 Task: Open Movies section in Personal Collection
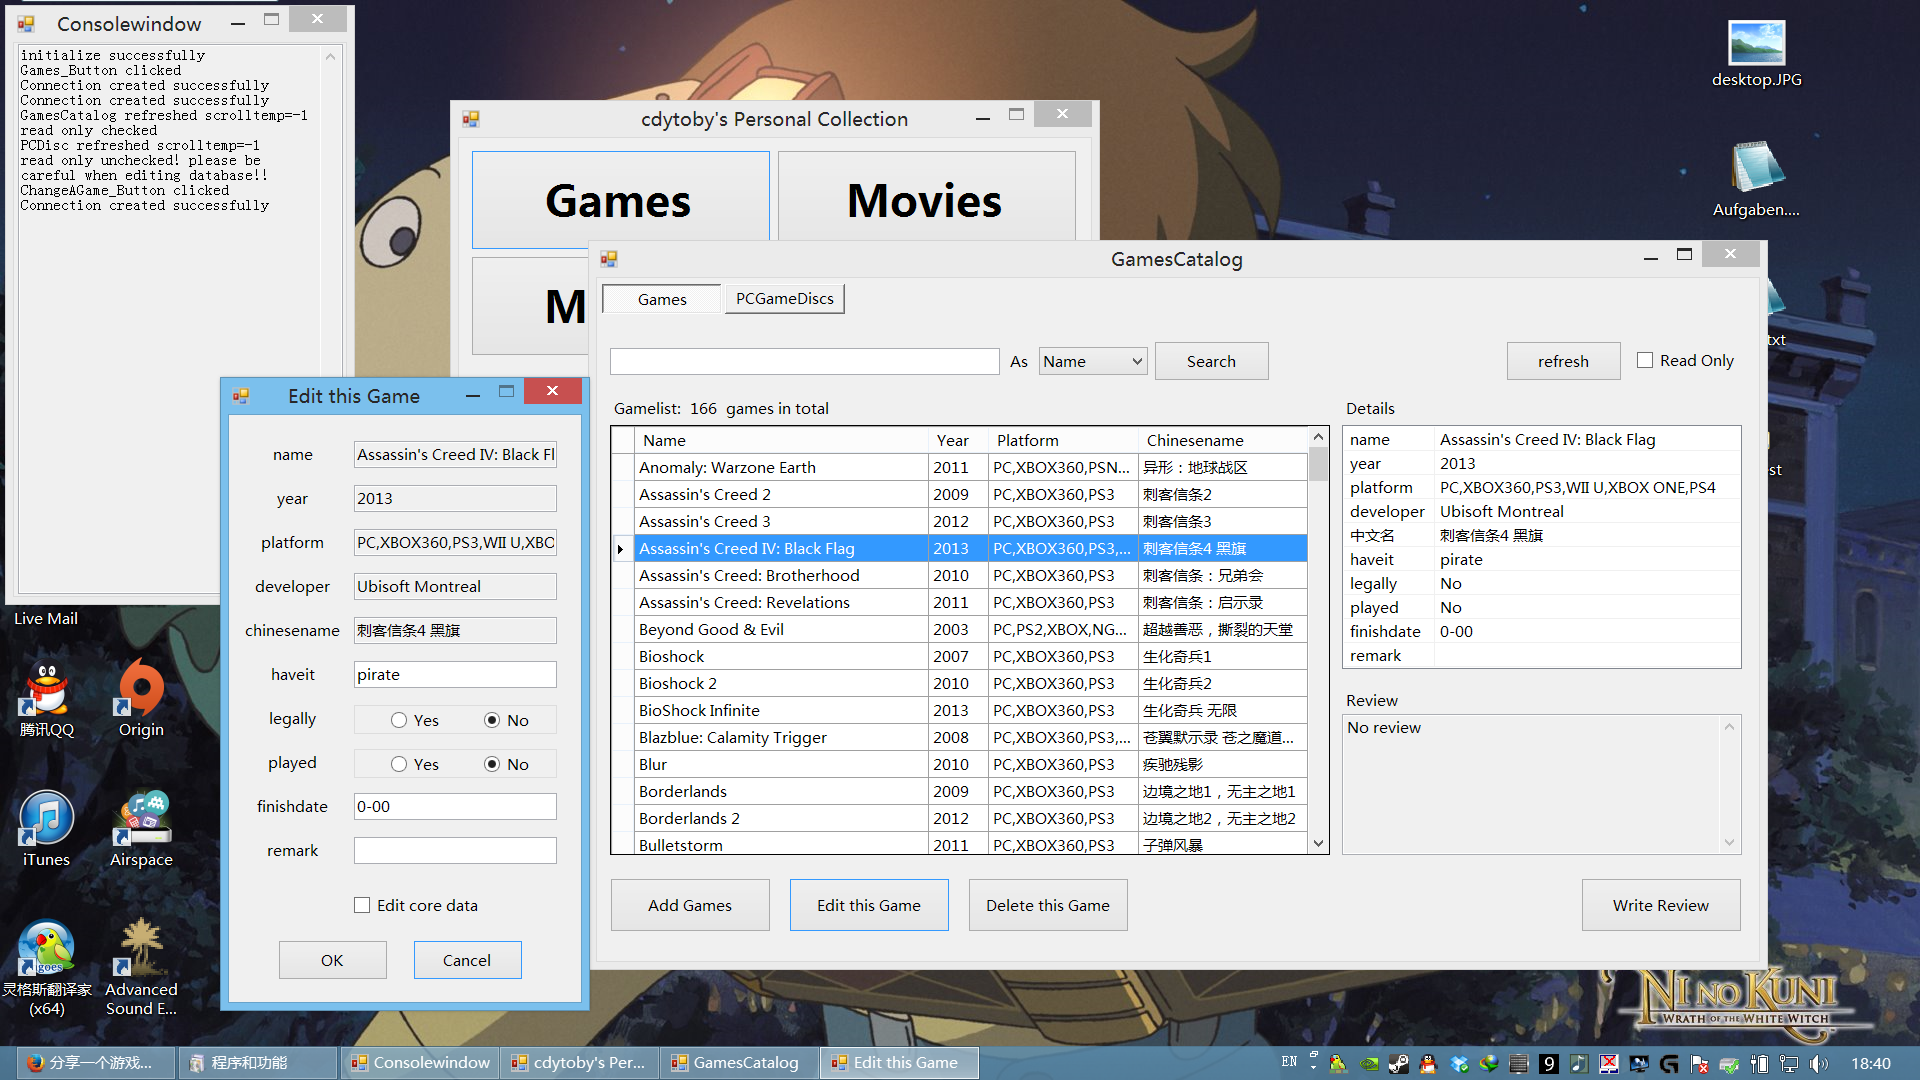926,198
